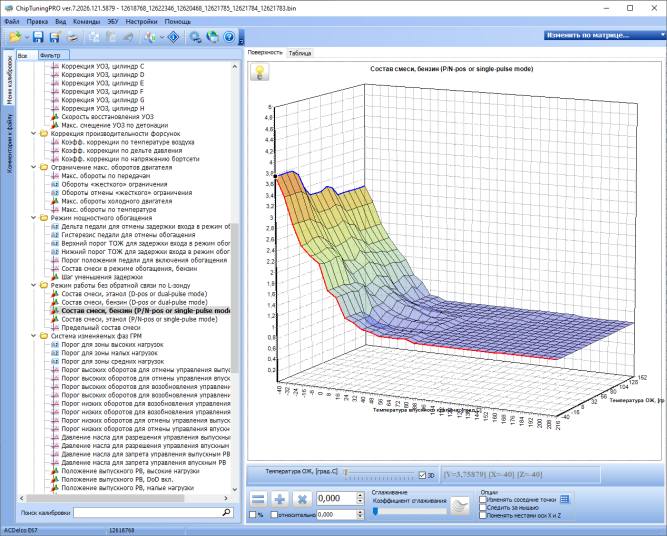The height and width of the screenshot is (536, 667).
Task: Switch to the Таблица tab
Action: click(x=300, y=53)
